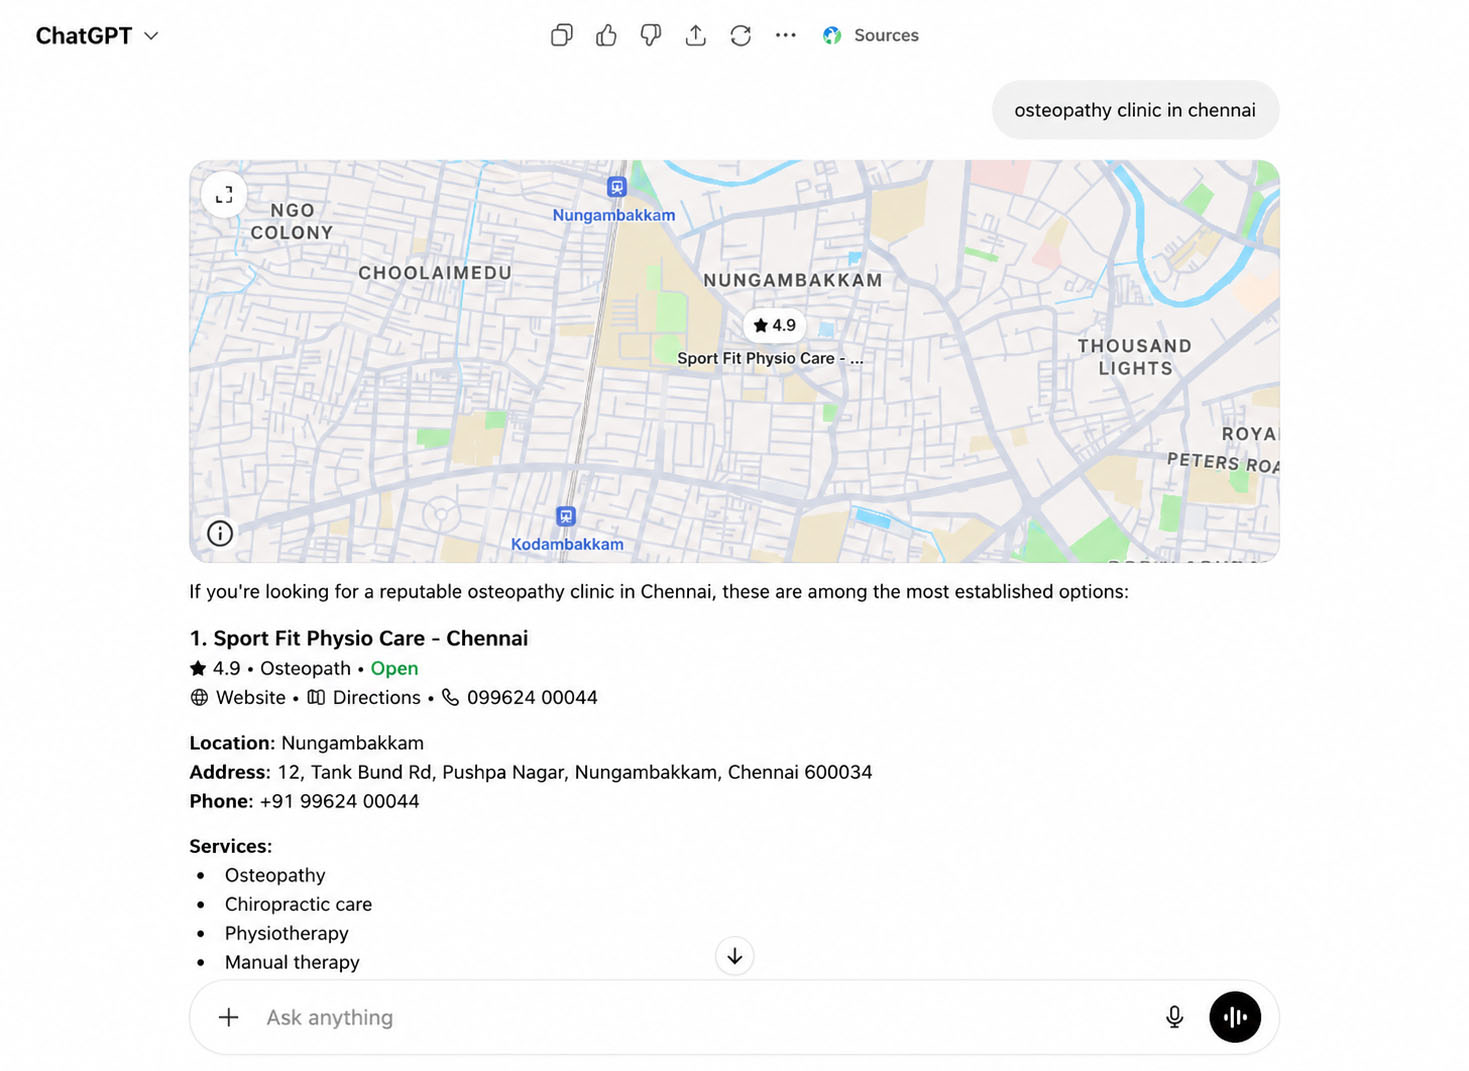Click the star rating icon beside 4.9

pos(198,668)
